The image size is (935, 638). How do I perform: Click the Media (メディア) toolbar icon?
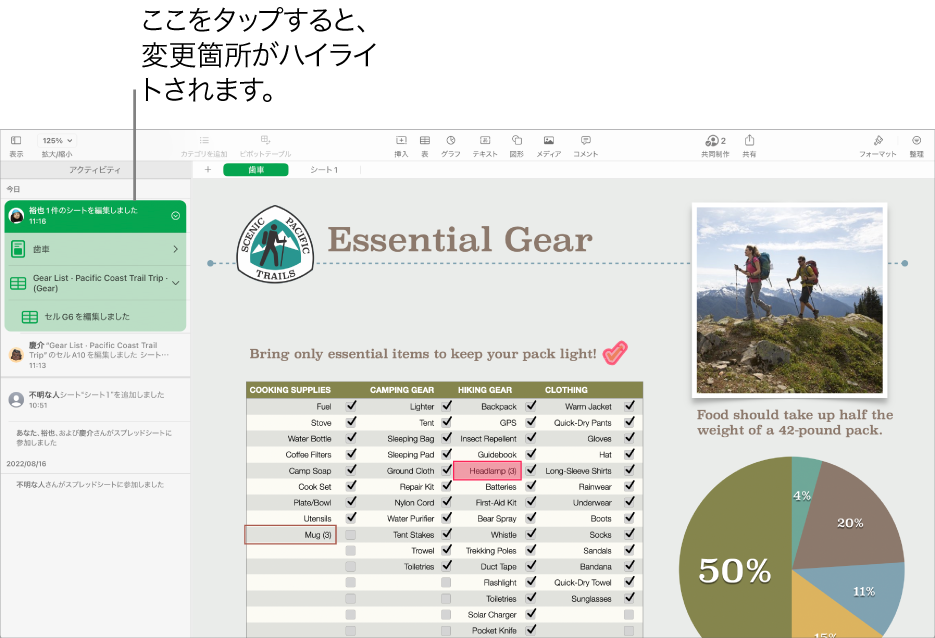[549, 141]
